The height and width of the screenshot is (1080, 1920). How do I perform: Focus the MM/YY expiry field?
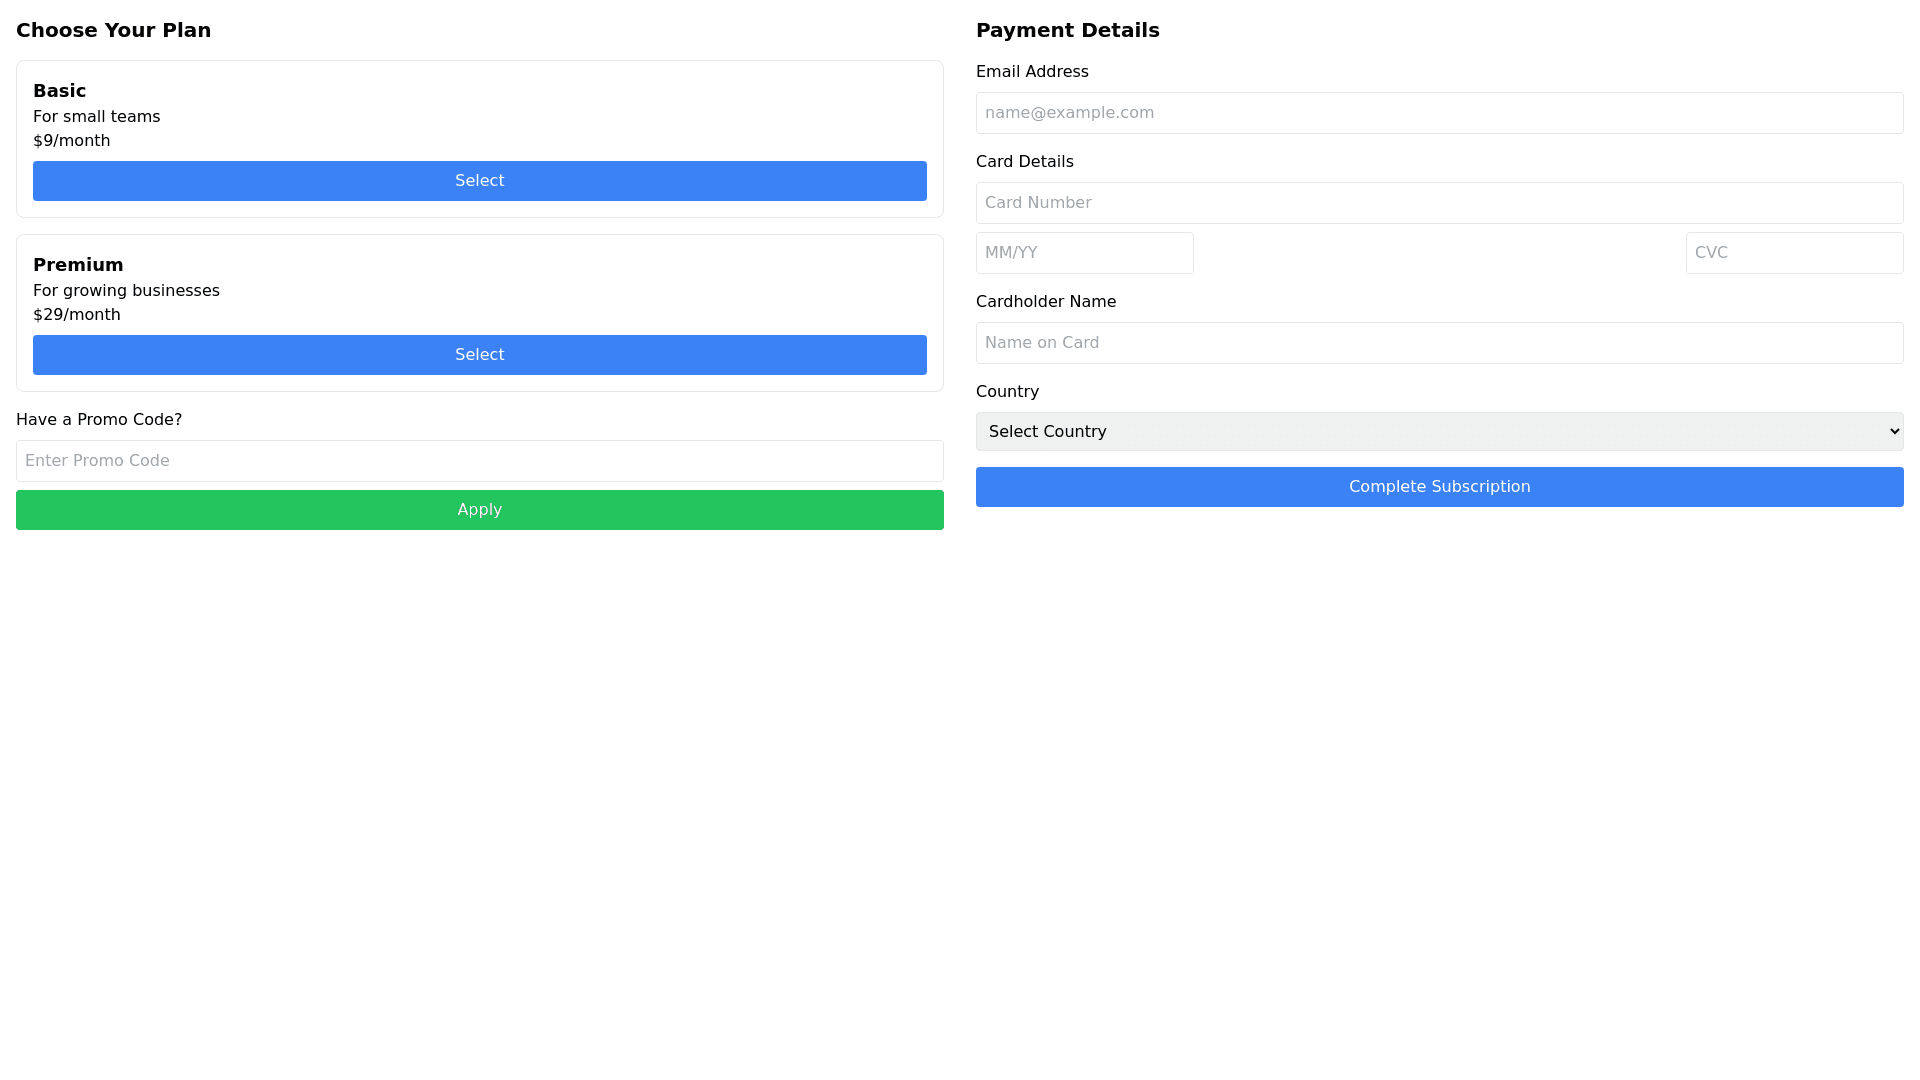[x=1085, y=253]
